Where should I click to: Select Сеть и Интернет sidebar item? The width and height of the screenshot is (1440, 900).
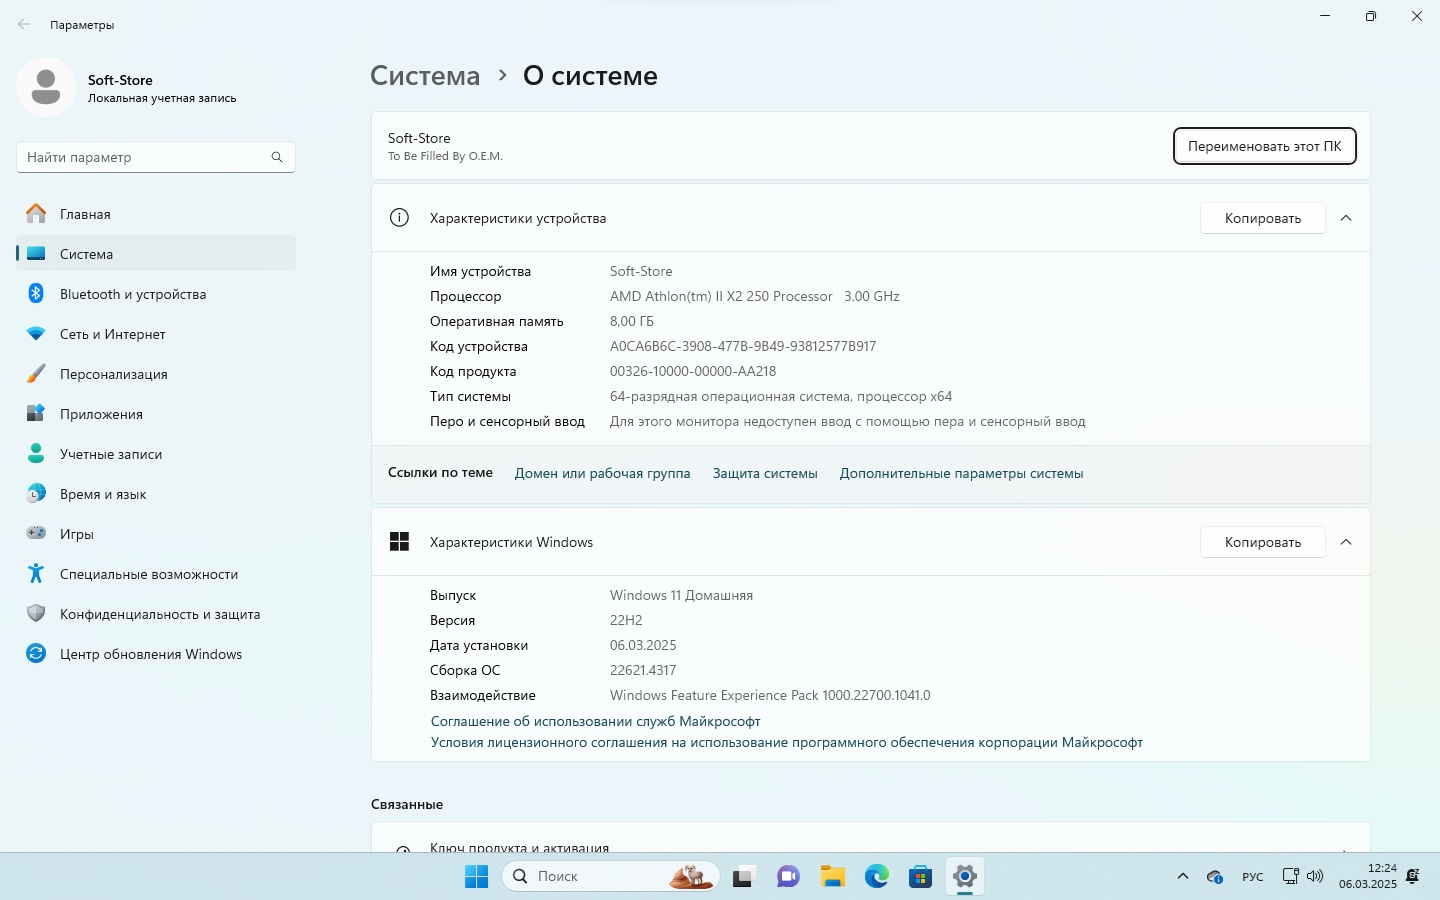pyautogui.click(x=156, y=333)
